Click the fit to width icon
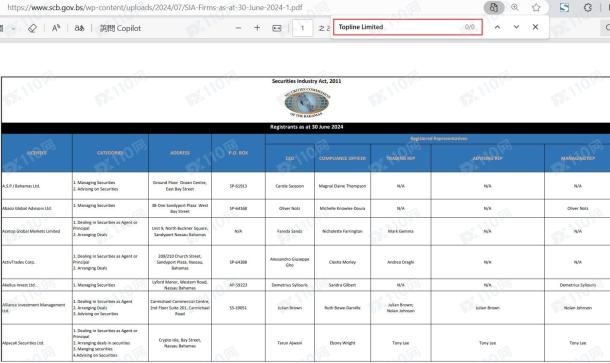Viewport: 610px width, 363px height. (x=277, y=28)
